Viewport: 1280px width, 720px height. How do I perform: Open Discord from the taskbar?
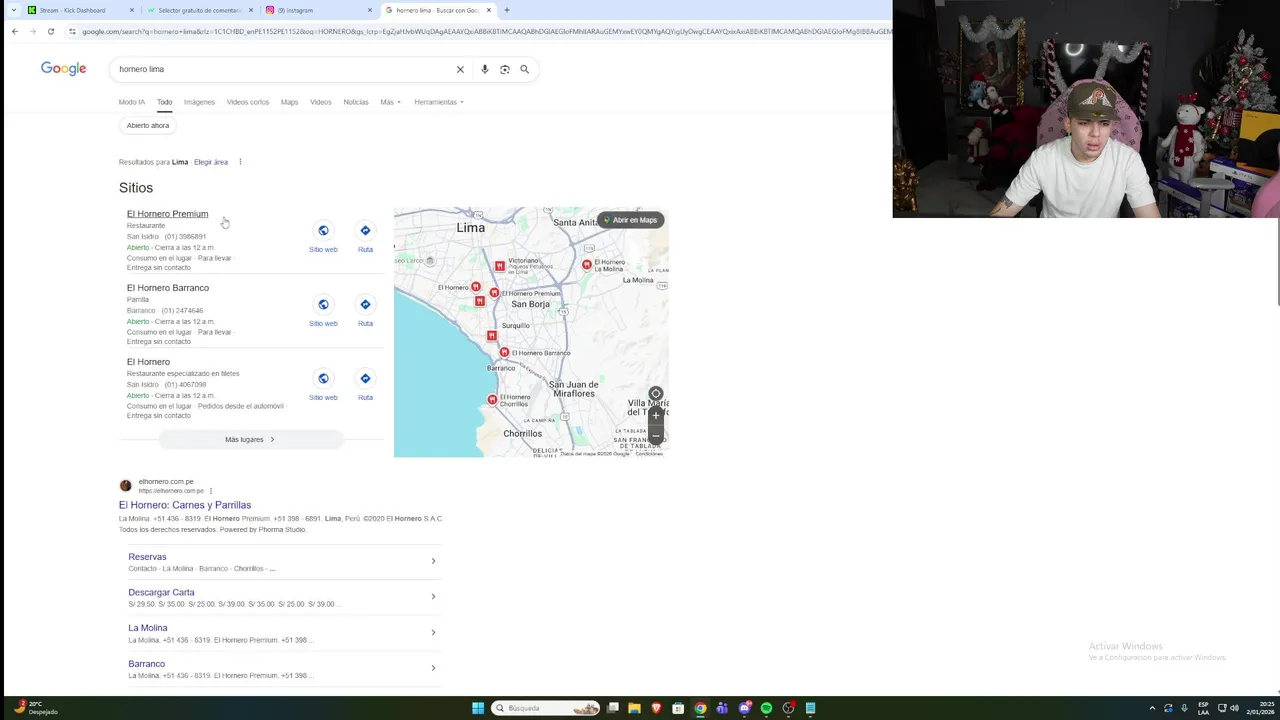point(744,708)
